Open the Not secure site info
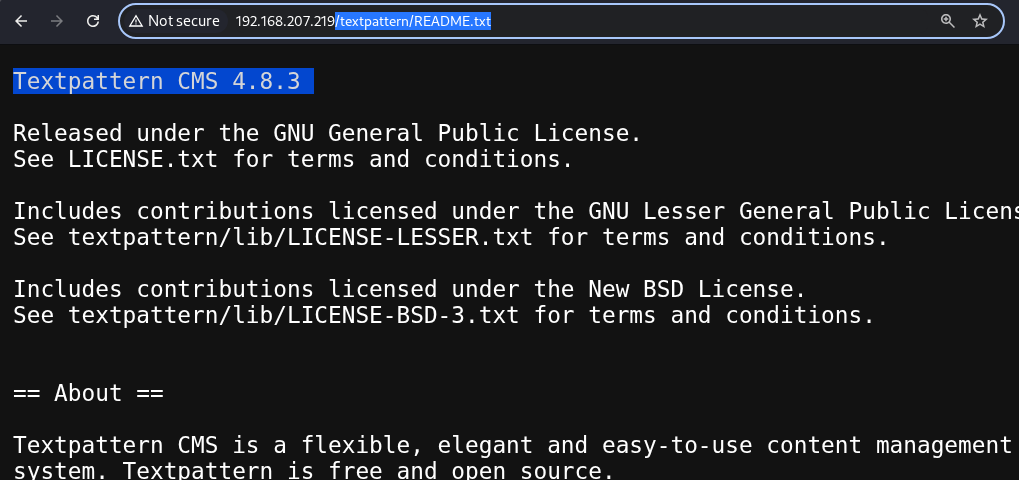1019x480 pixels. (175, 21)
